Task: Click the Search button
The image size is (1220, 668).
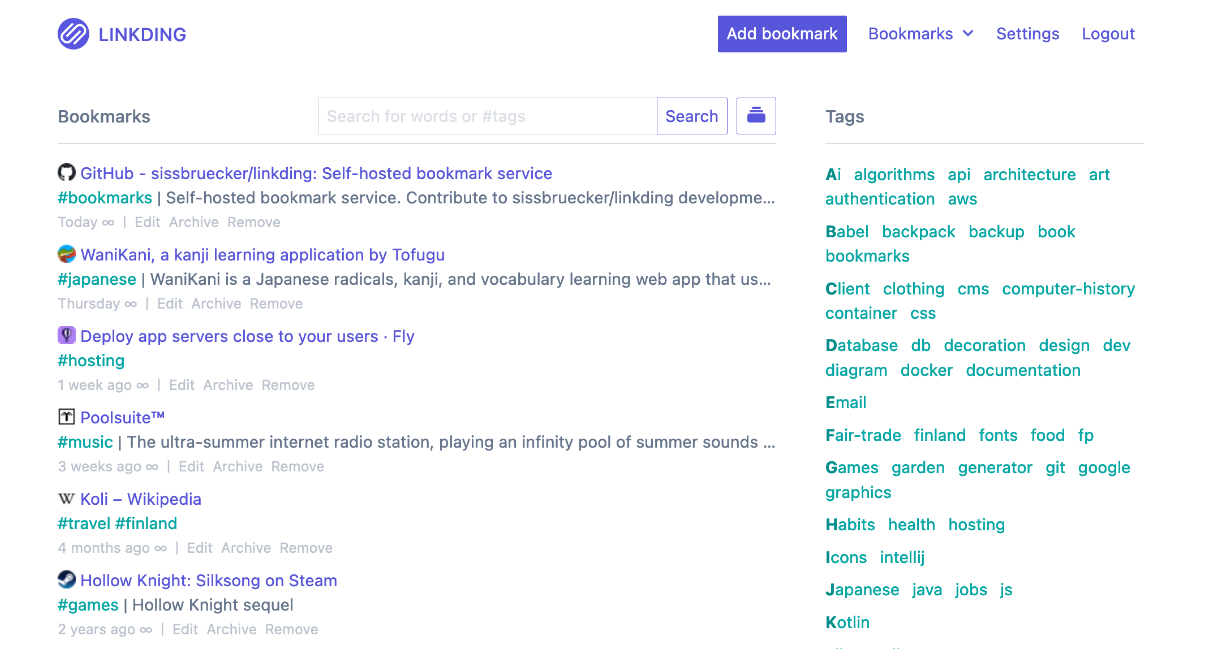Action: tap(691, 116)
